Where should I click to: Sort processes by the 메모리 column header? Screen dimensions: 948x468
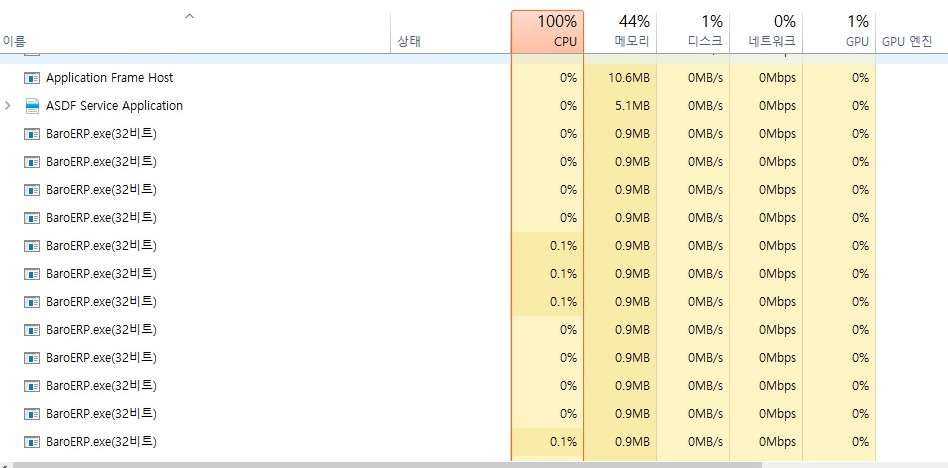pos(620,31)
